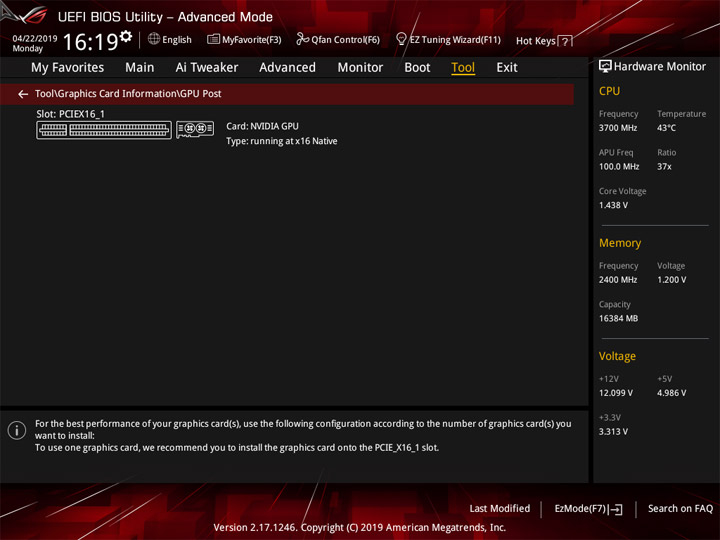The image size is (720, 540).
Task: Click the Slot: PCIEX16_1 label
Action: 70,114
